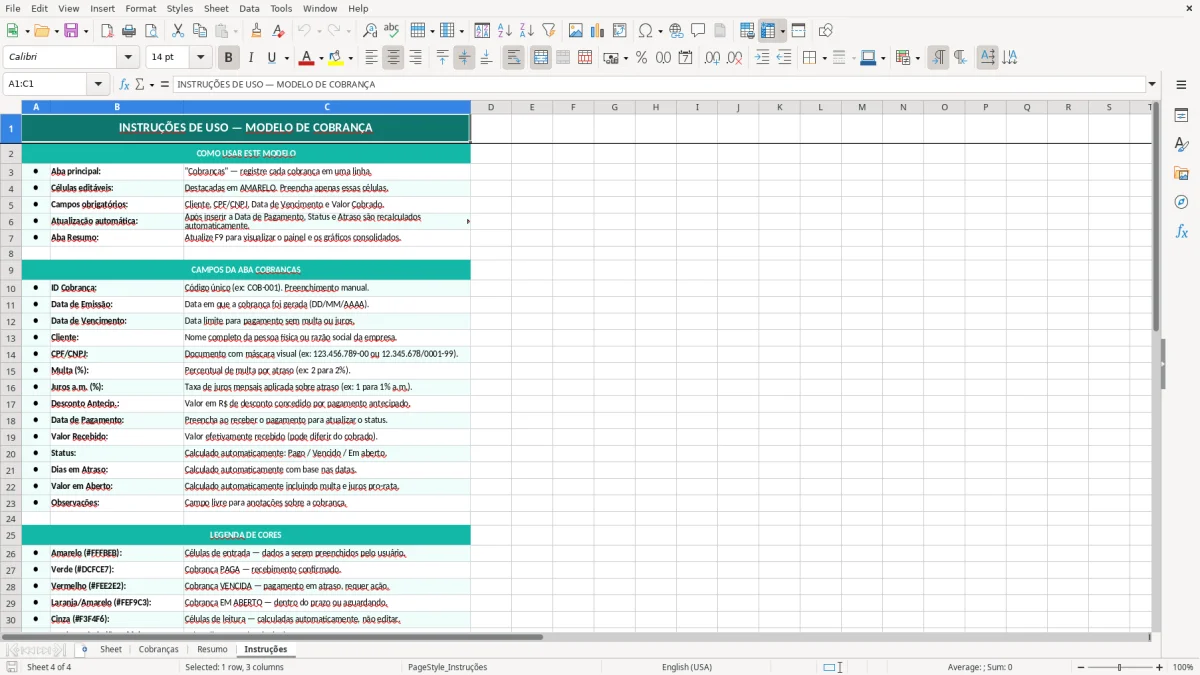The image size is (1200, 675).
Task: Switch to the Cobranças sheet tab
Action: point(159,649)
